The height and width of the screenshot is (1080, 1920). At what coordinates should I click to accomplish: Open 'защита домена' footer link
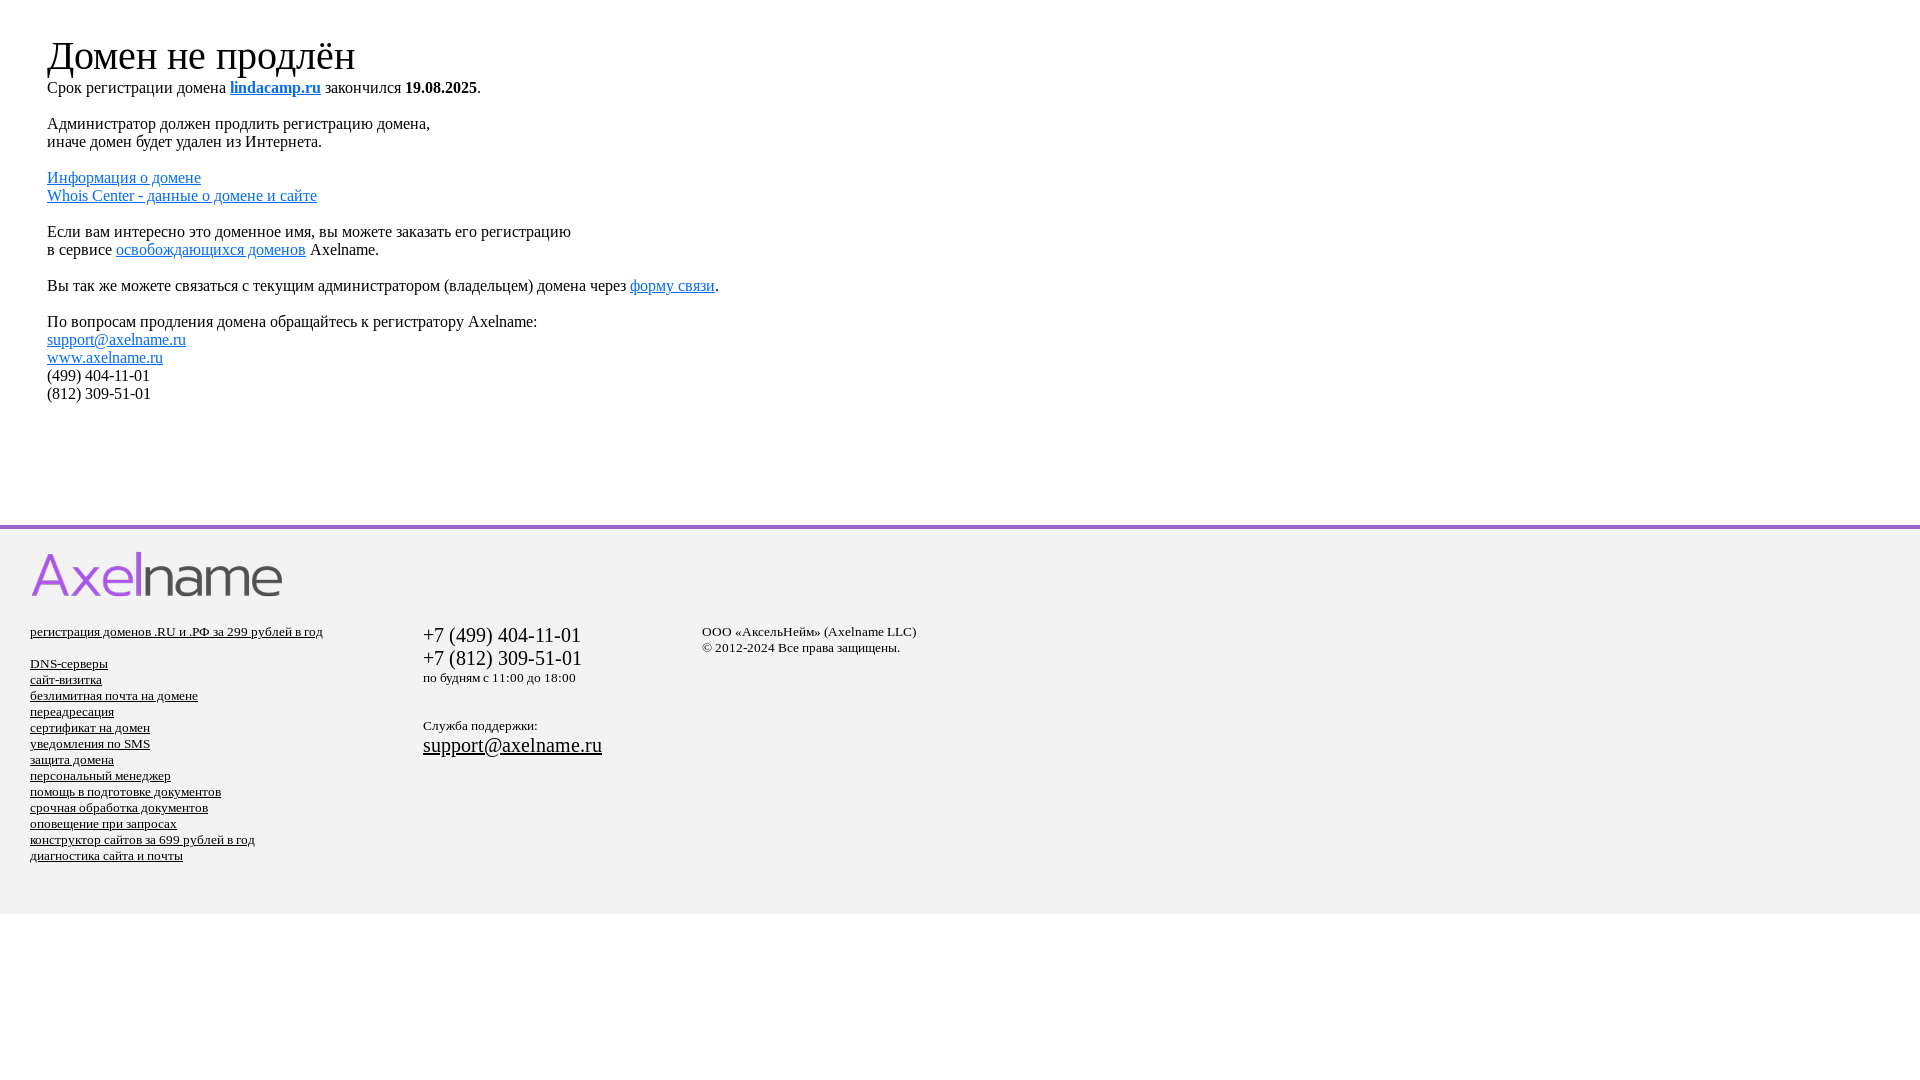click(x=72, y=760)
